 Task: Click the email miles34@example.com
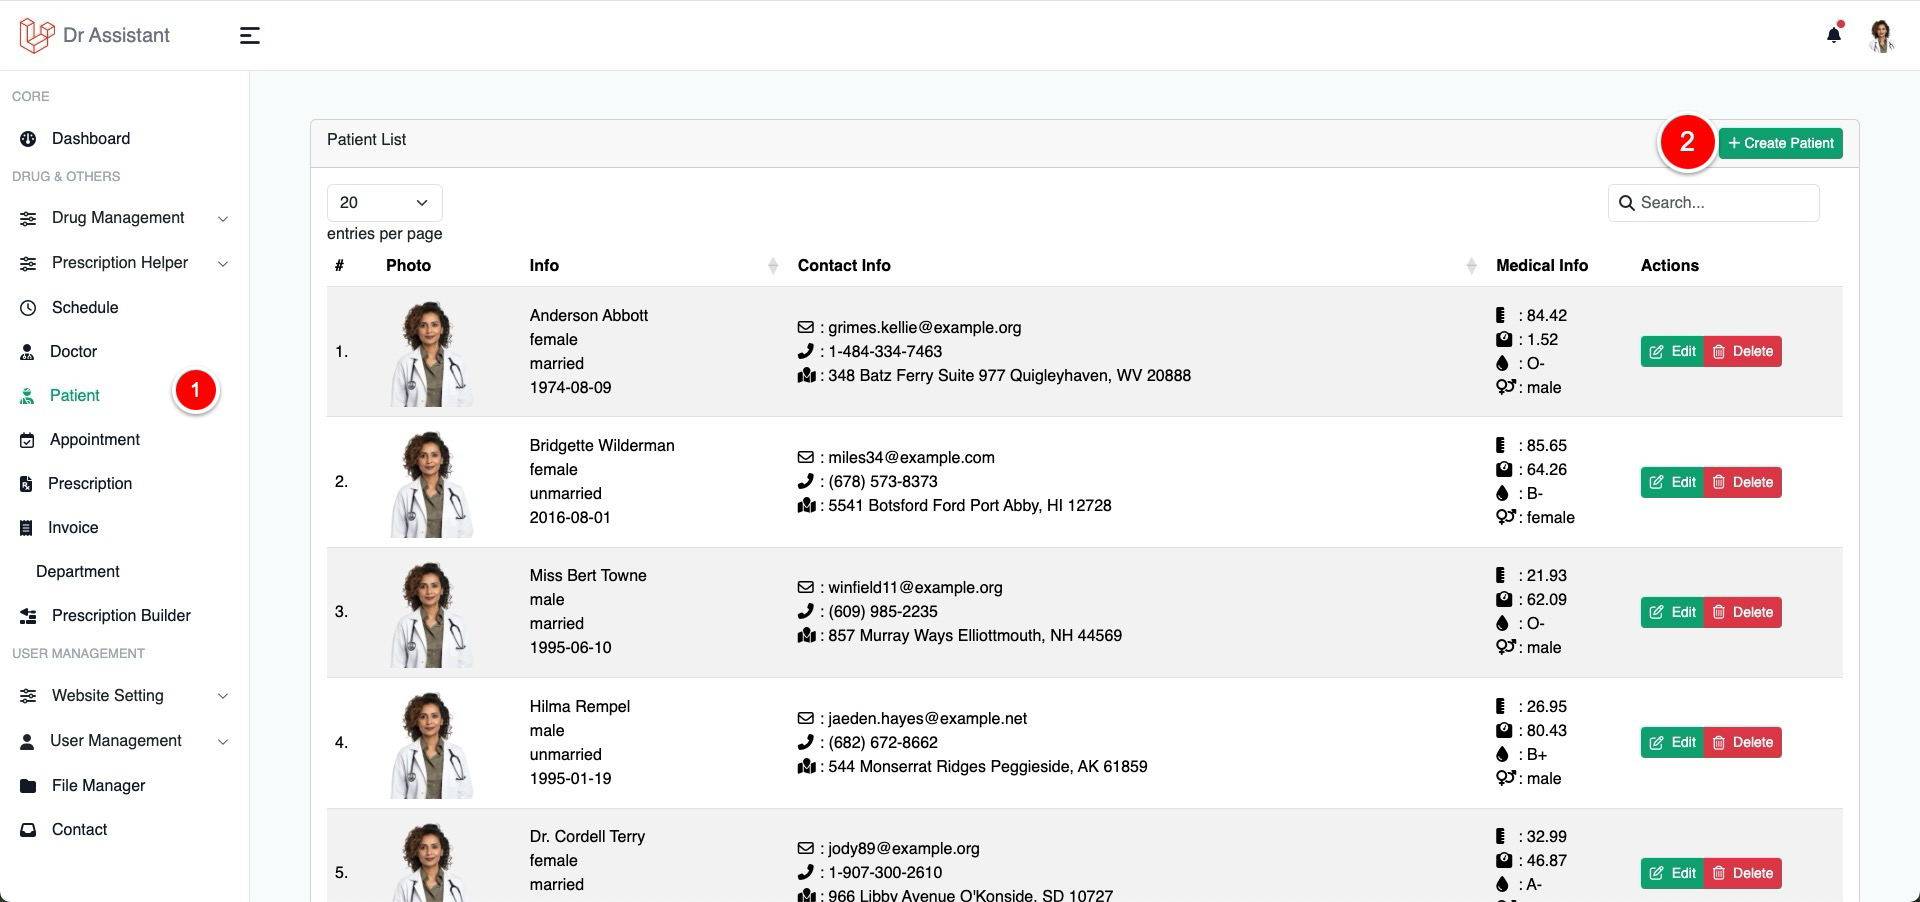click(x=911, y=458)
